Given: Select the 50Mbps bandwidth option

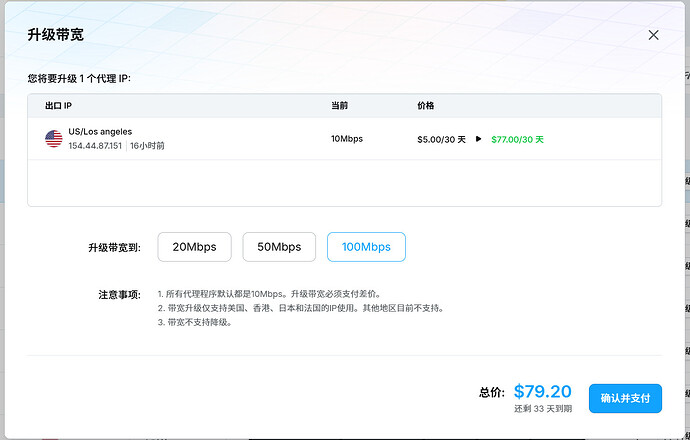Looking at the screenshot, I should [x=279, y=247].
